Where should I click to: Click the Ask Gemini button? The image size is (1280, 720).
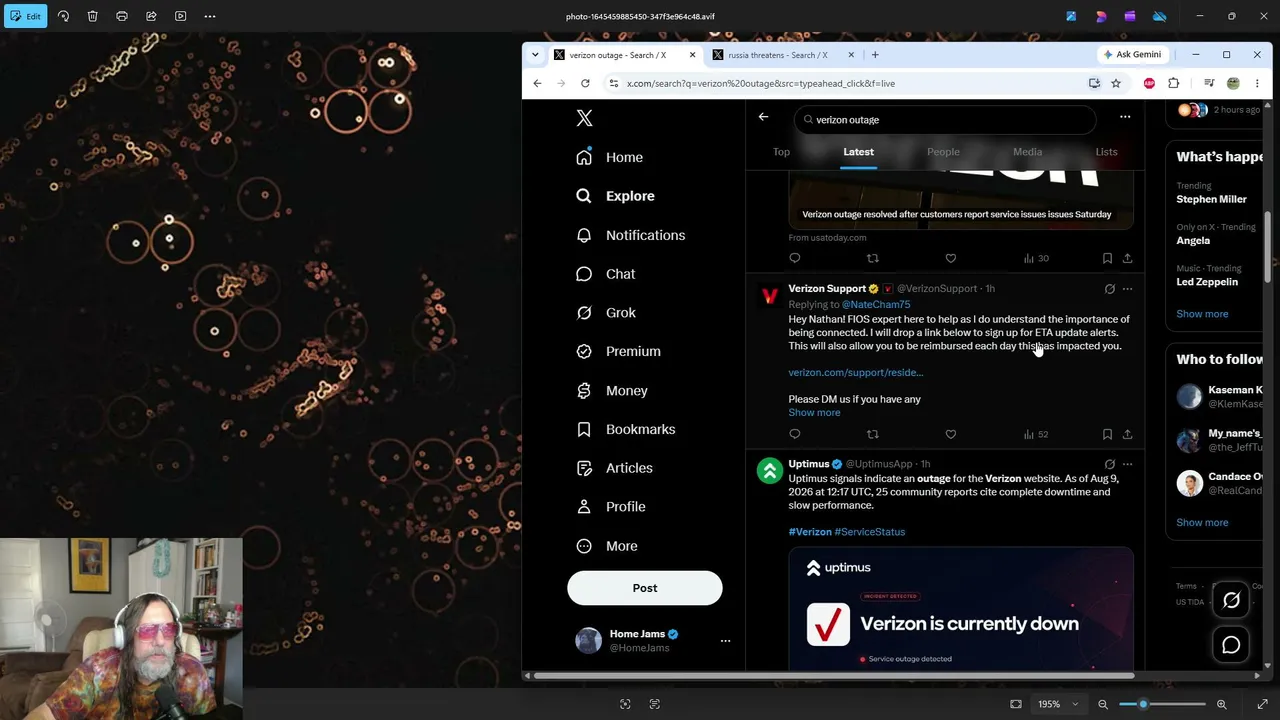pos(1132,55)
